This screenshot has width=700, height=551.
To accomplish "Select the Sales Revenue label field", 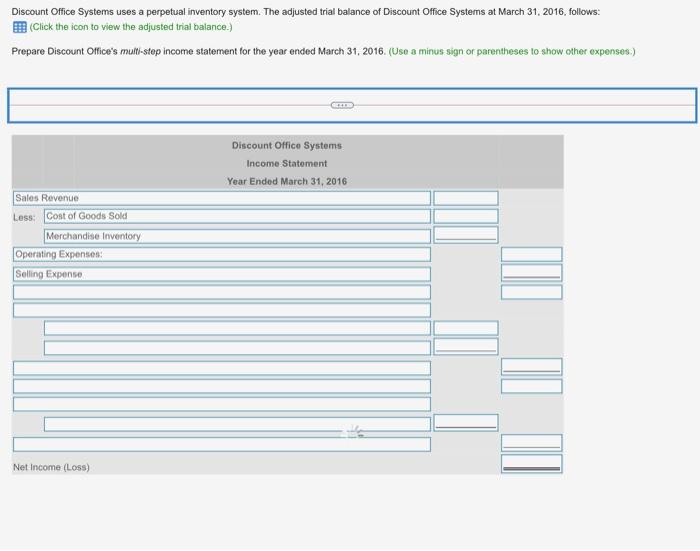I will tap(222, 198).
